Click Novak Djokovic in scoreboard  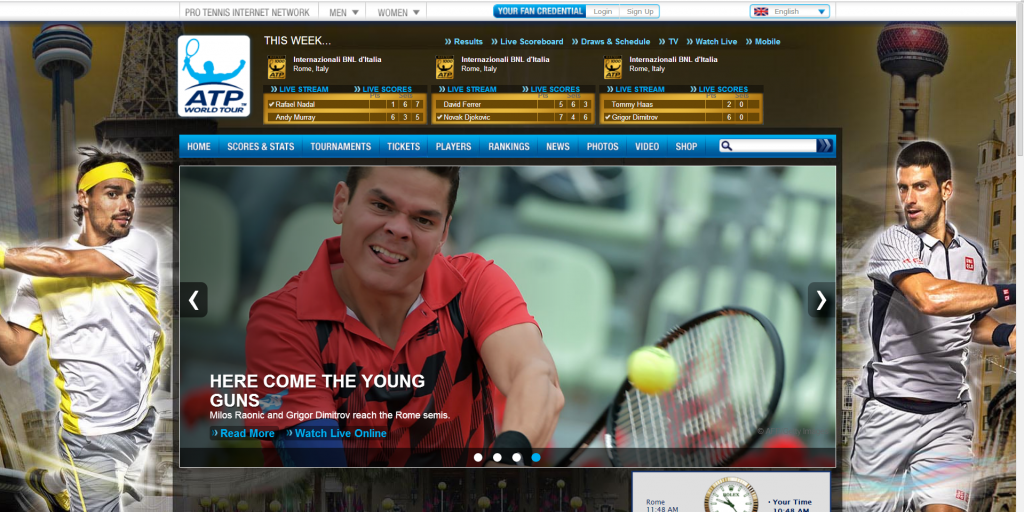466,117
